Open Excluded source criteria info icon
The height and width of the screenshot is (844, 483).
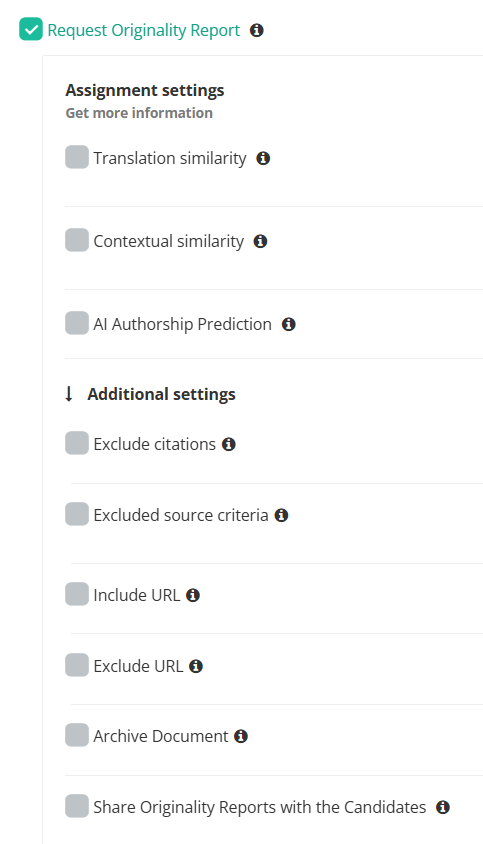[x=281, y=515]
